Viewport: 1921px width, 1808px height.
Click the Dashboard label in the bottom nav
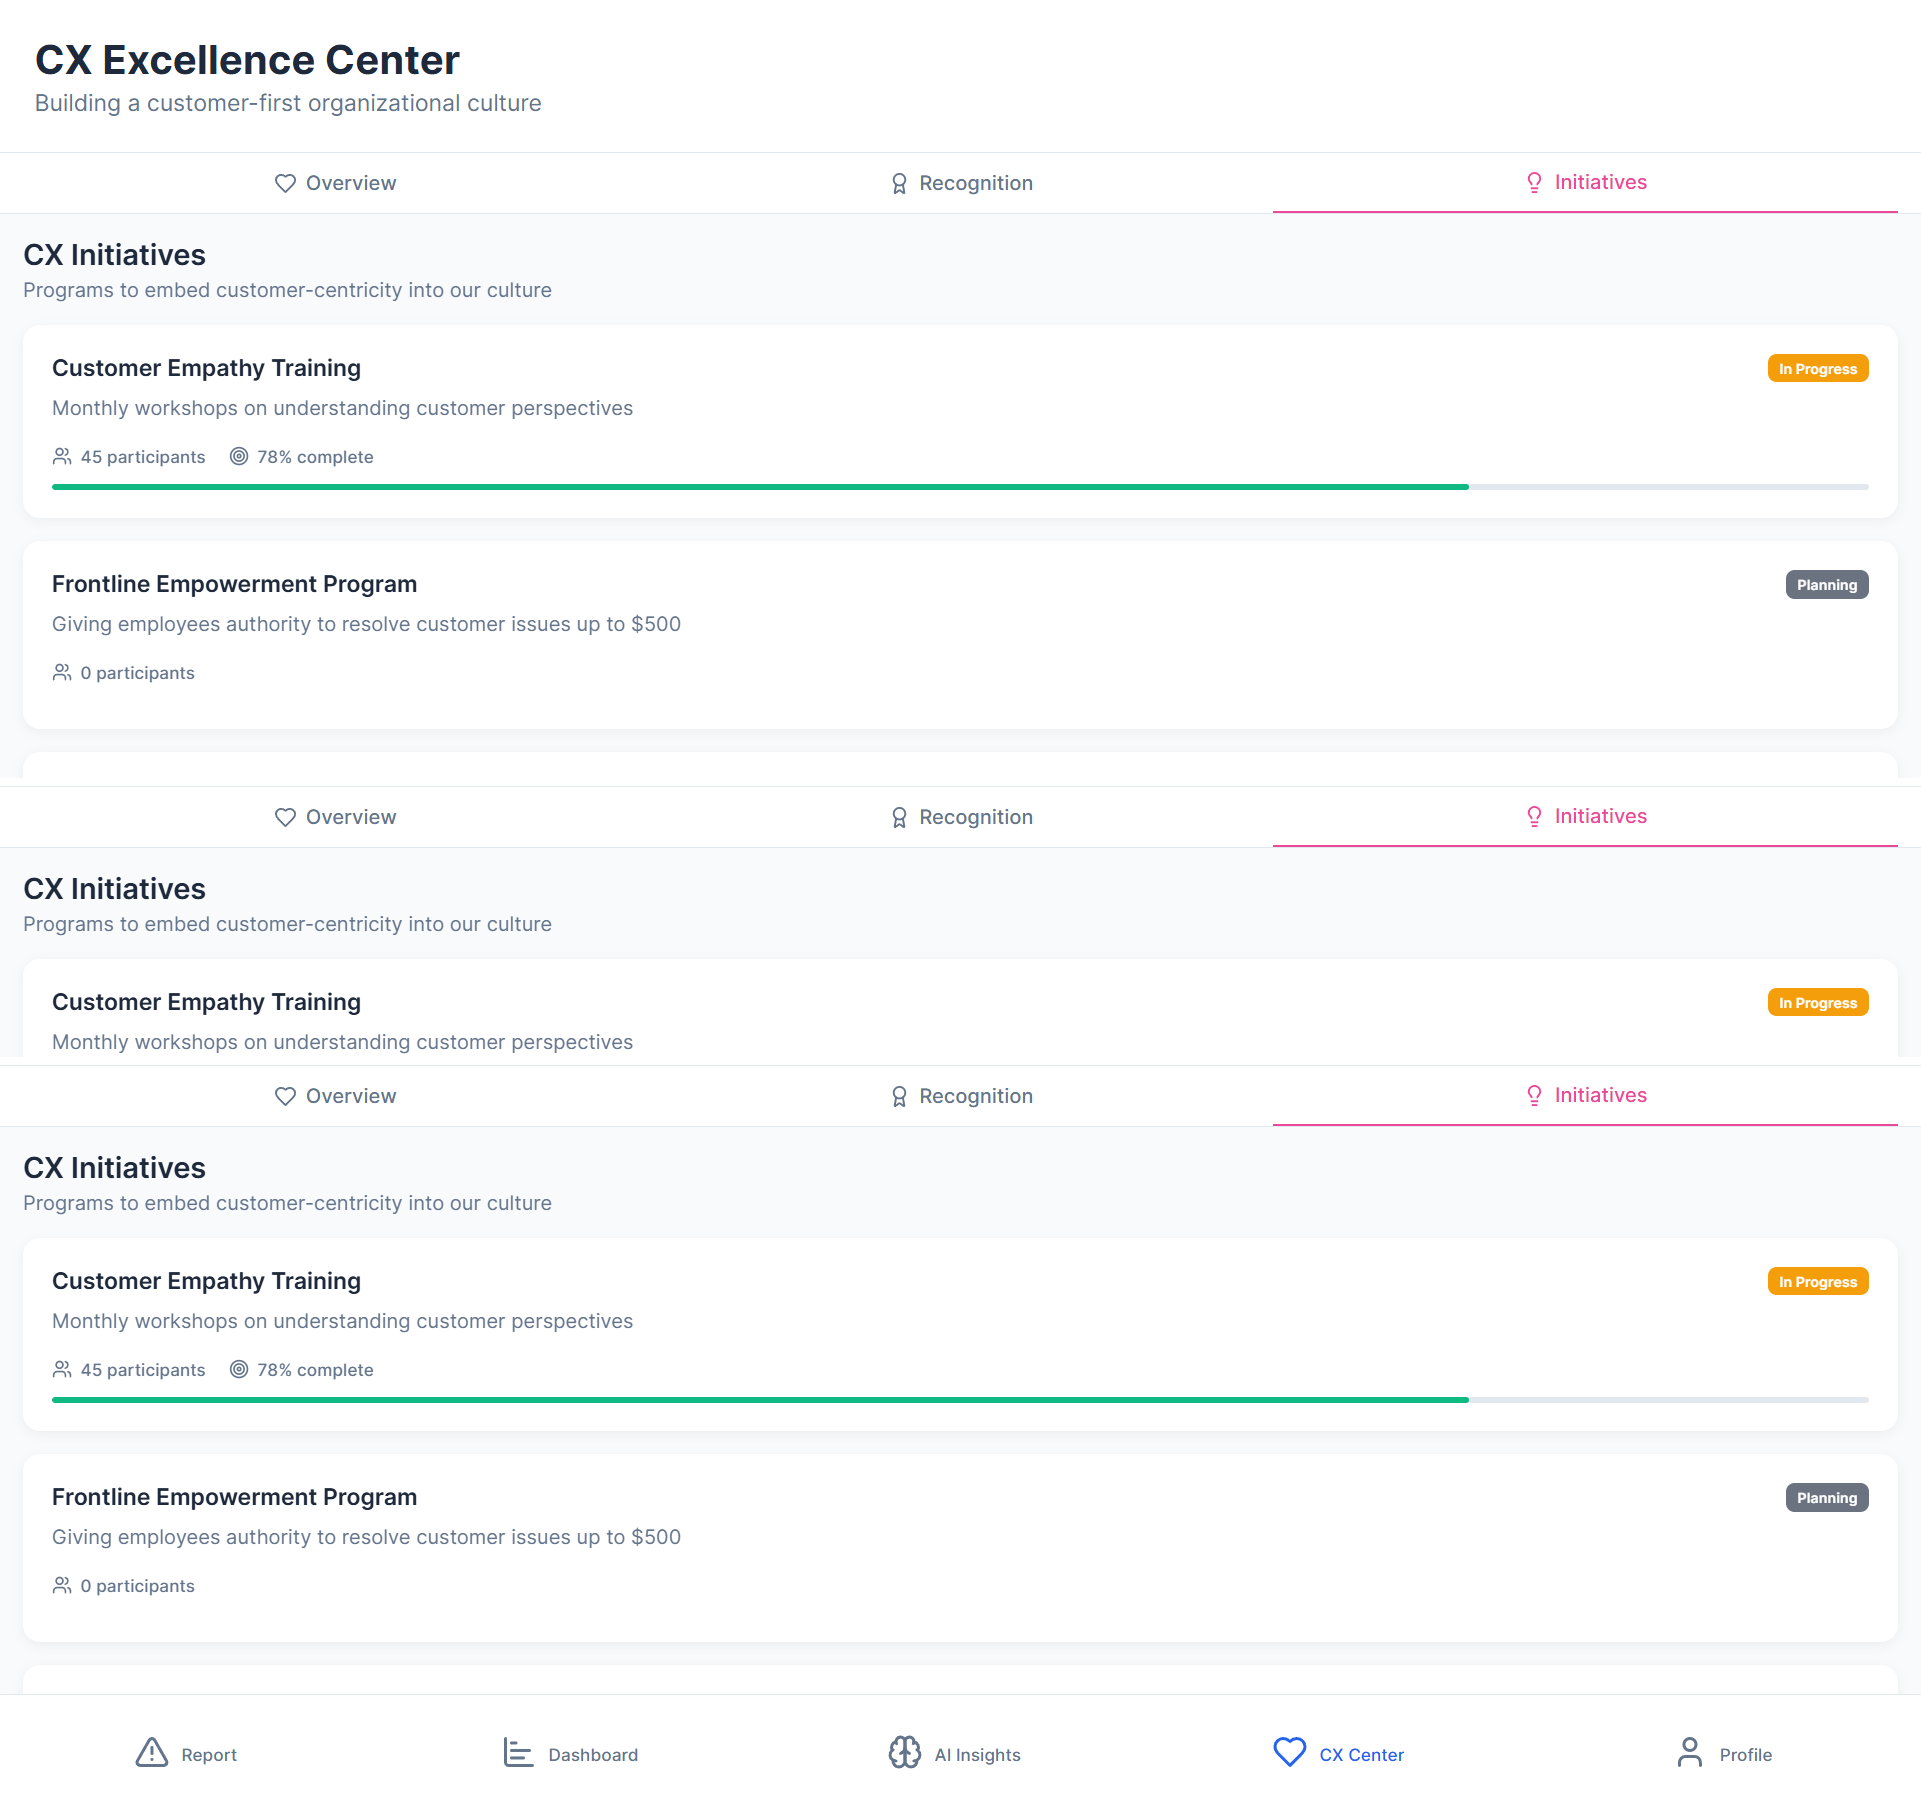[593, 1755]
